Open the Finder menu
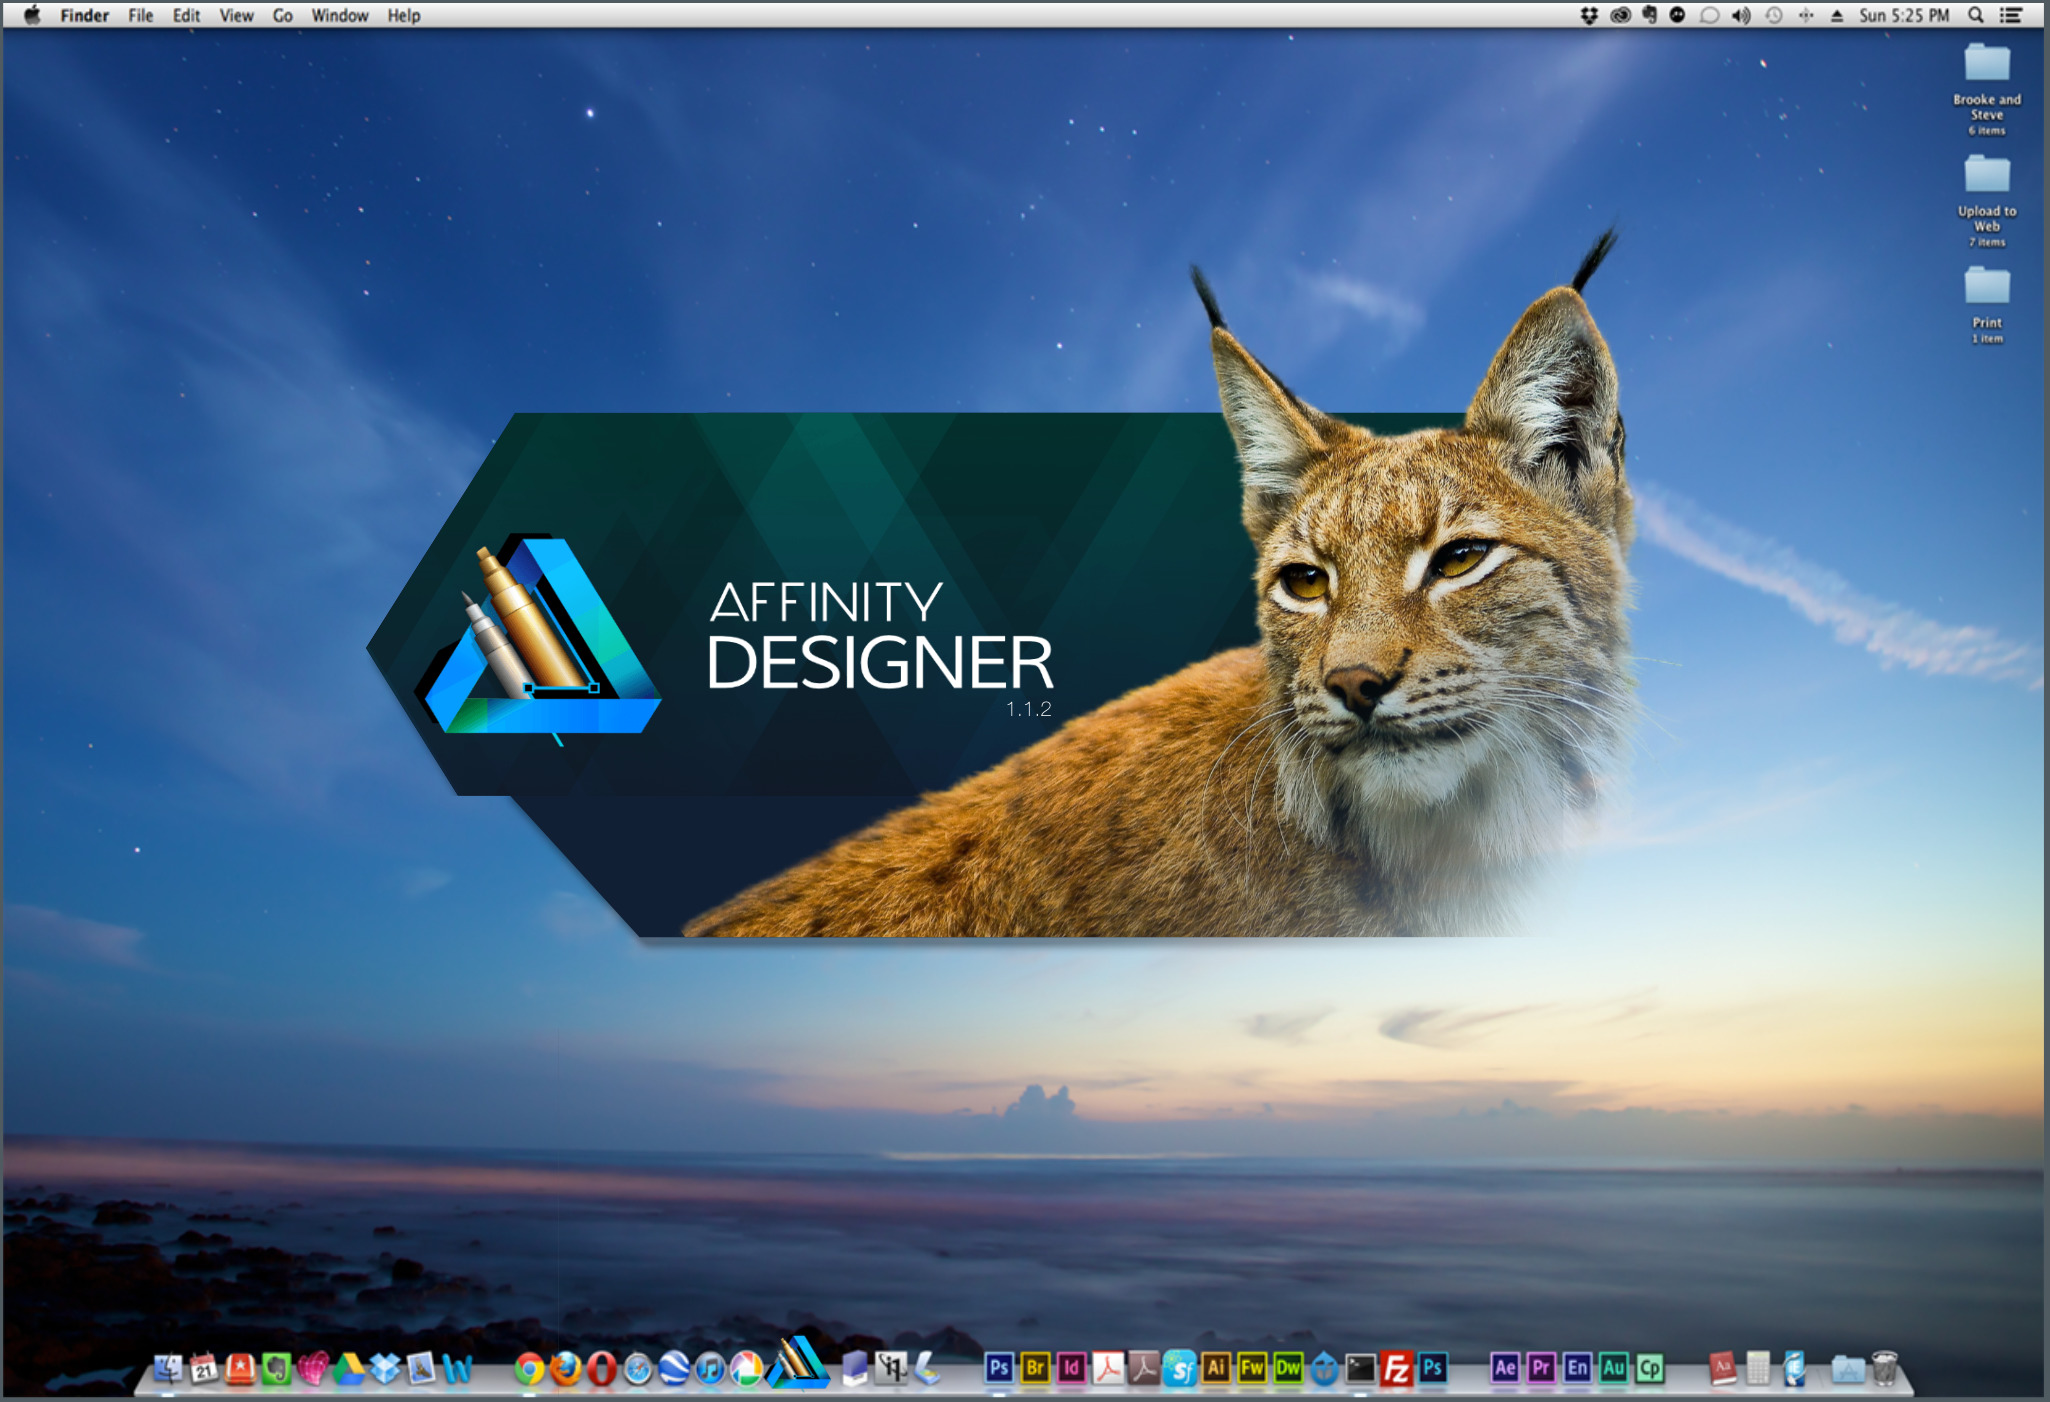The image size is (2050, 1402). pos(84,15)
